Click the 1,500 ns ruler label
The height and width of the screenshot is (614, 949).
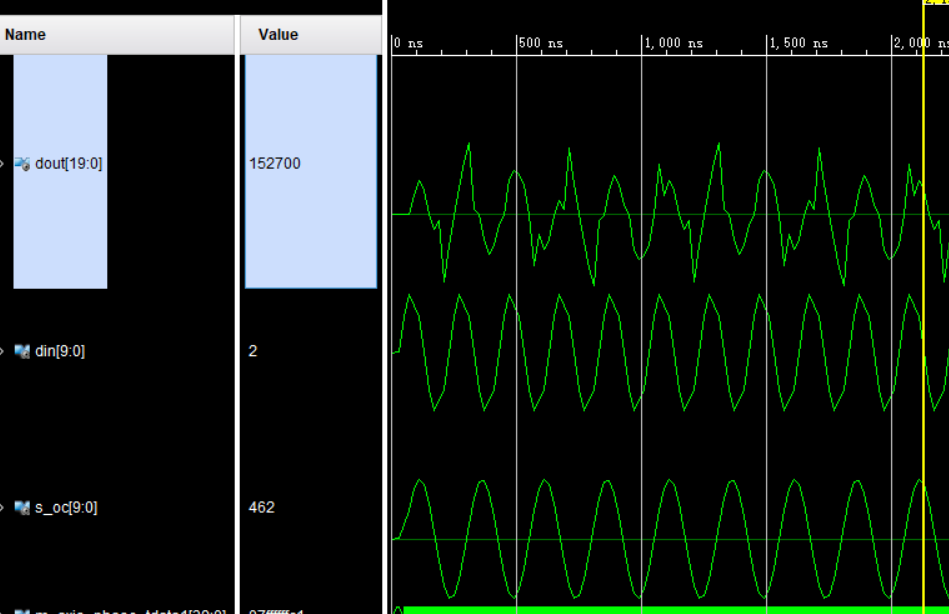tap(799, 43)
